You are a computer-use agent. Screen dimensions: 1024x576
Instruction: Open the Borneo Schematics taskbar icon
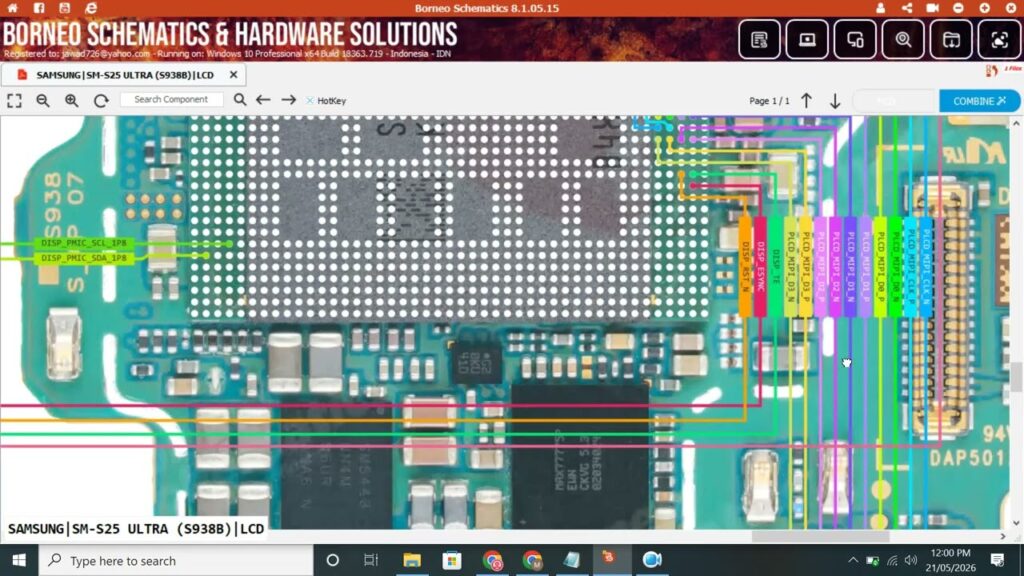610,558
